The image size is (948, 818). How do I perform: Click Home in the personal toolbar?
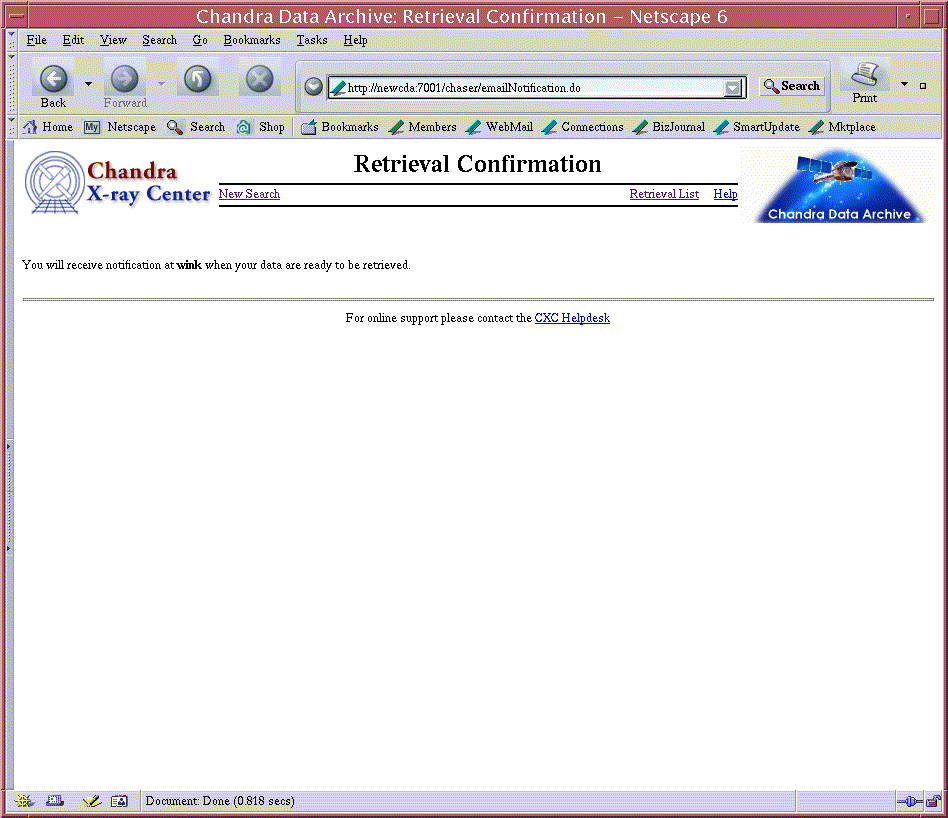tap(48, 127)
